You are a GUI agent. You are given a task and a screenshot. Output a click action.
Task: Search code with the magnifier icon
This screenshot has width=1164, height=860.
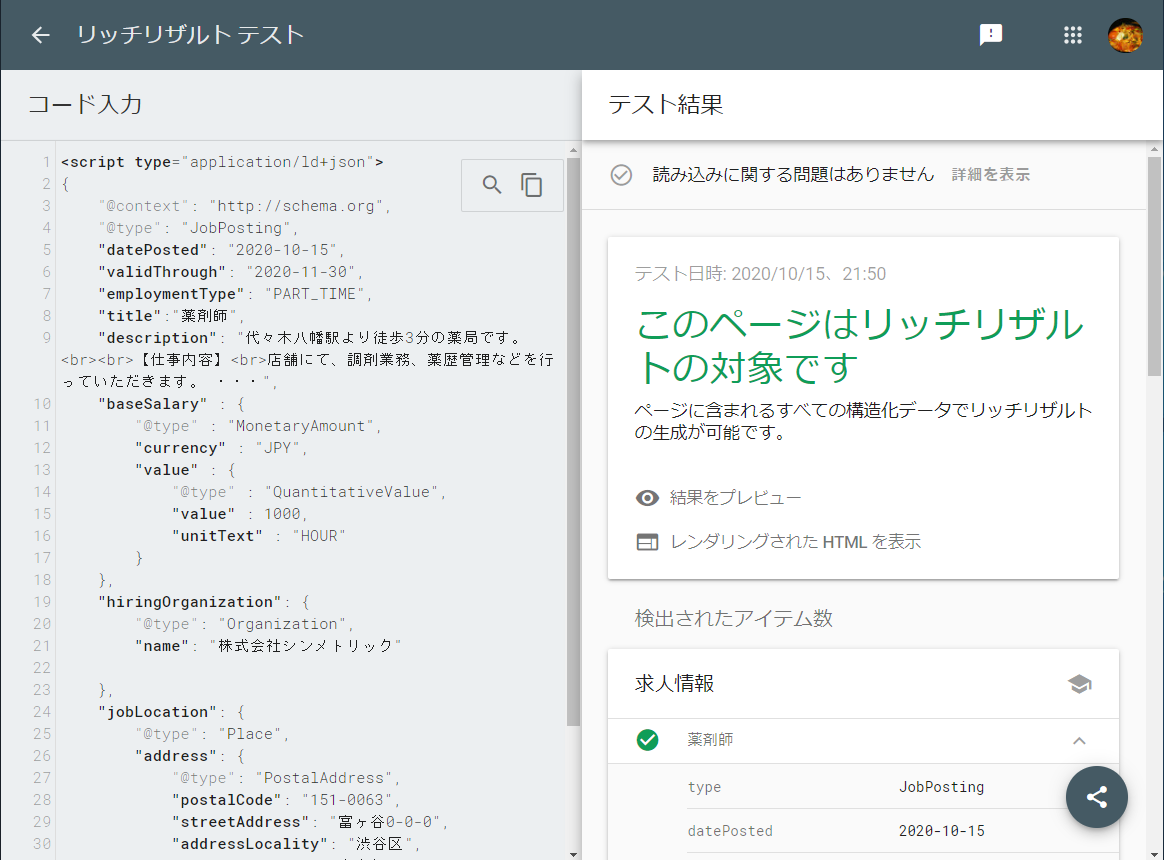point(492,185)
